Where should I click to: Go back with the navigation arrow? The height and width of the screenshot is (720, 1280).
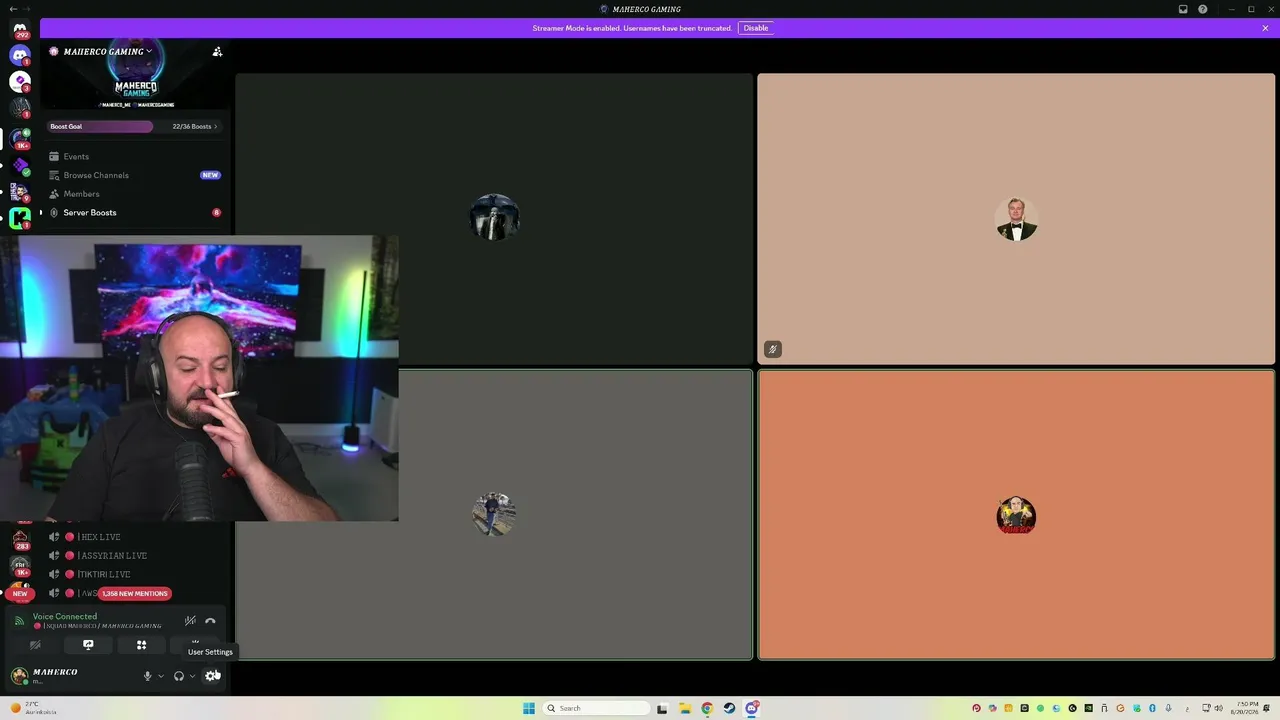coord(12,9)
